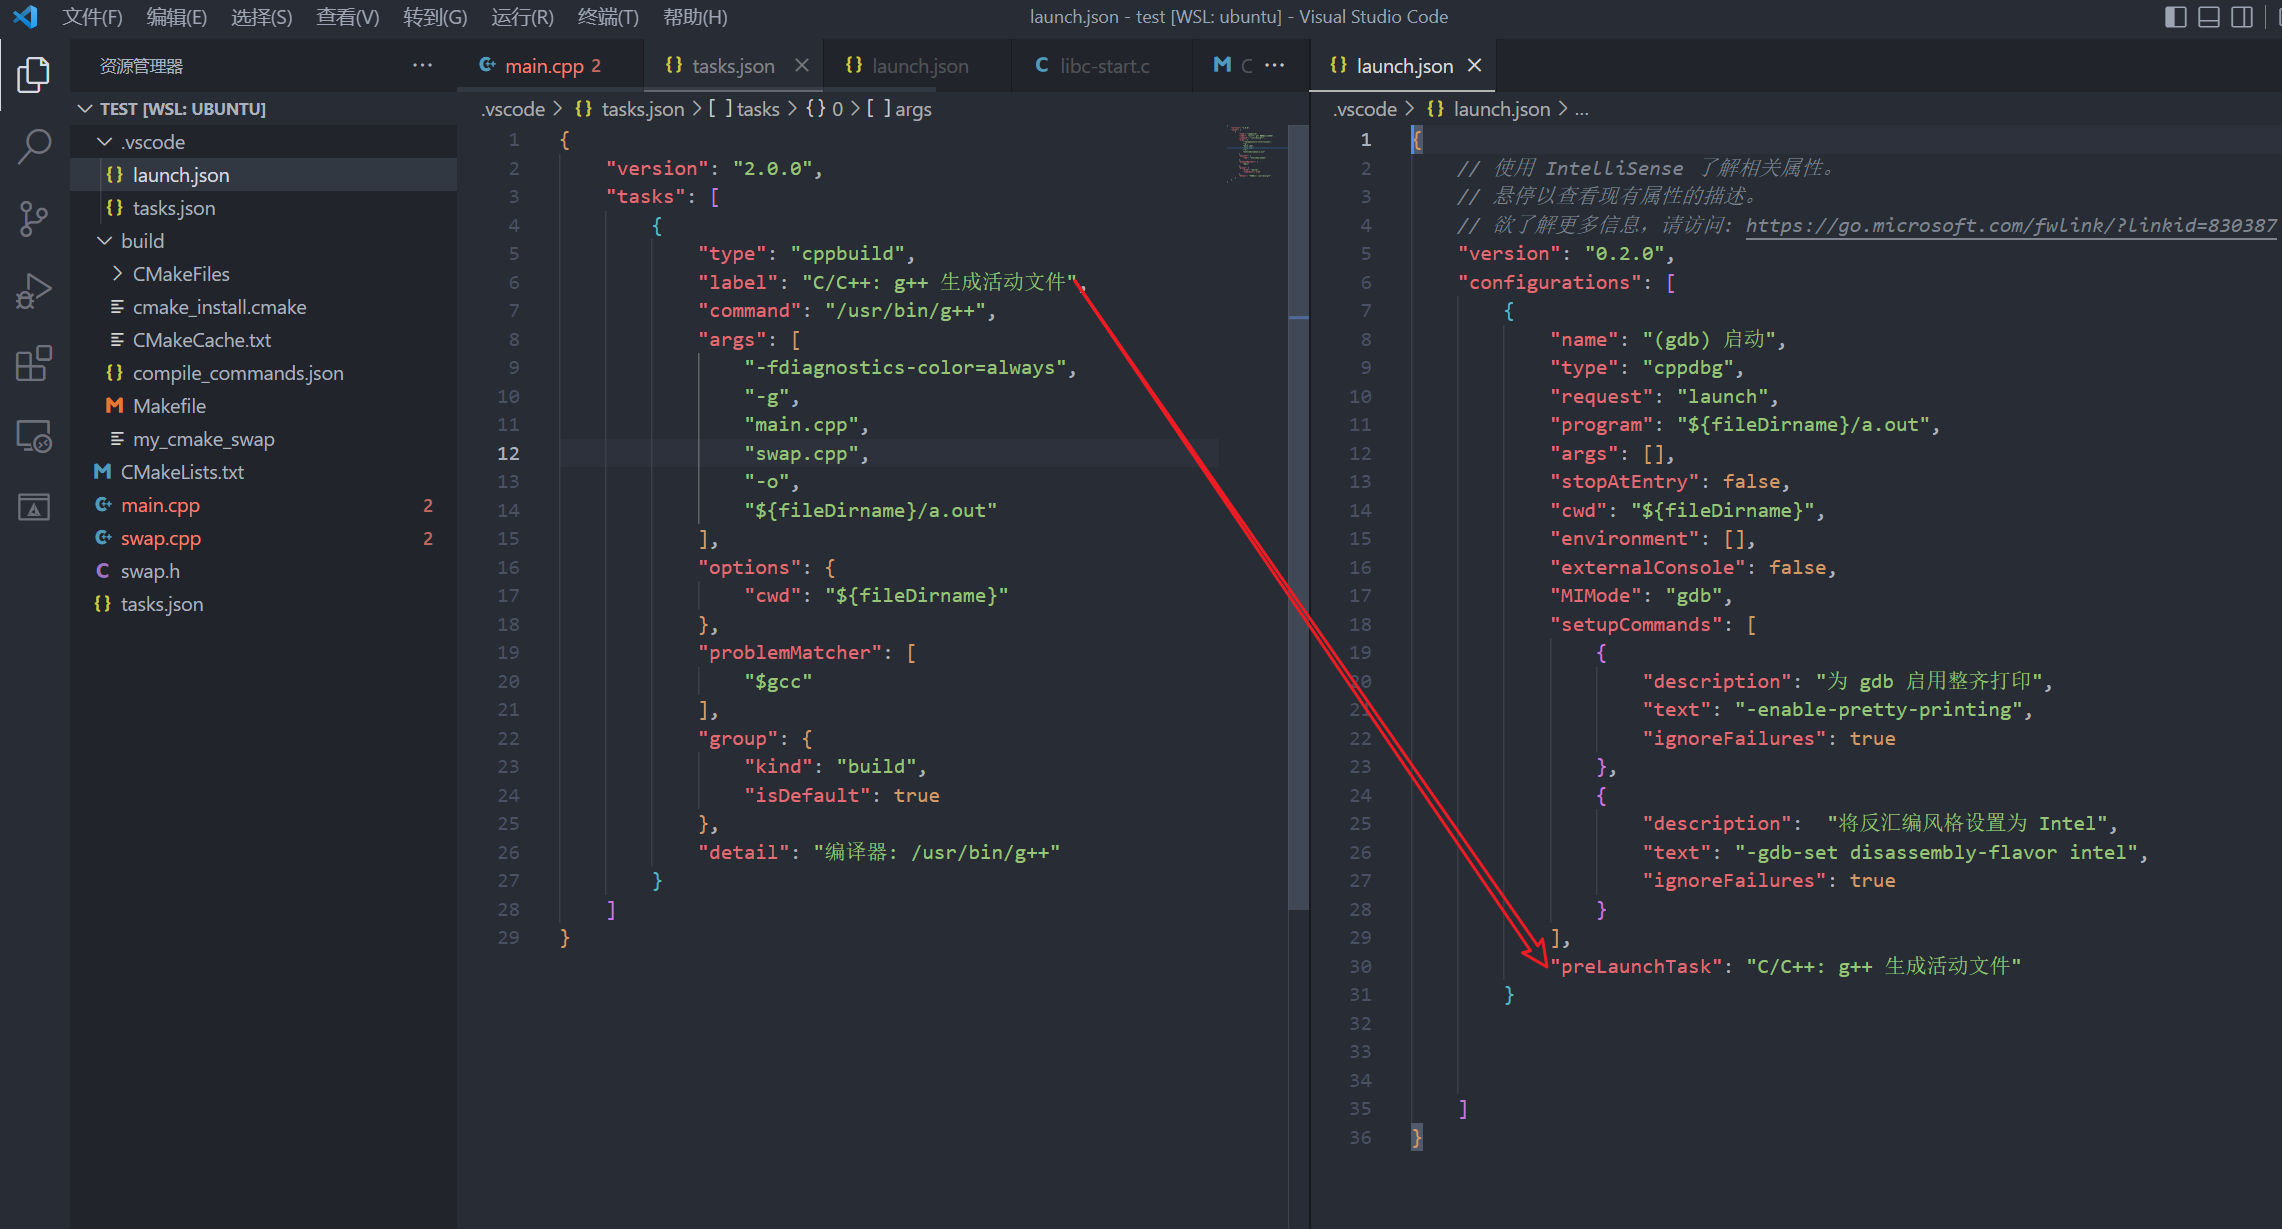Open the go.microsoft.com fwlink URL
The width and height of the screenshot is (2282, 1229).
pos(2010,226)
